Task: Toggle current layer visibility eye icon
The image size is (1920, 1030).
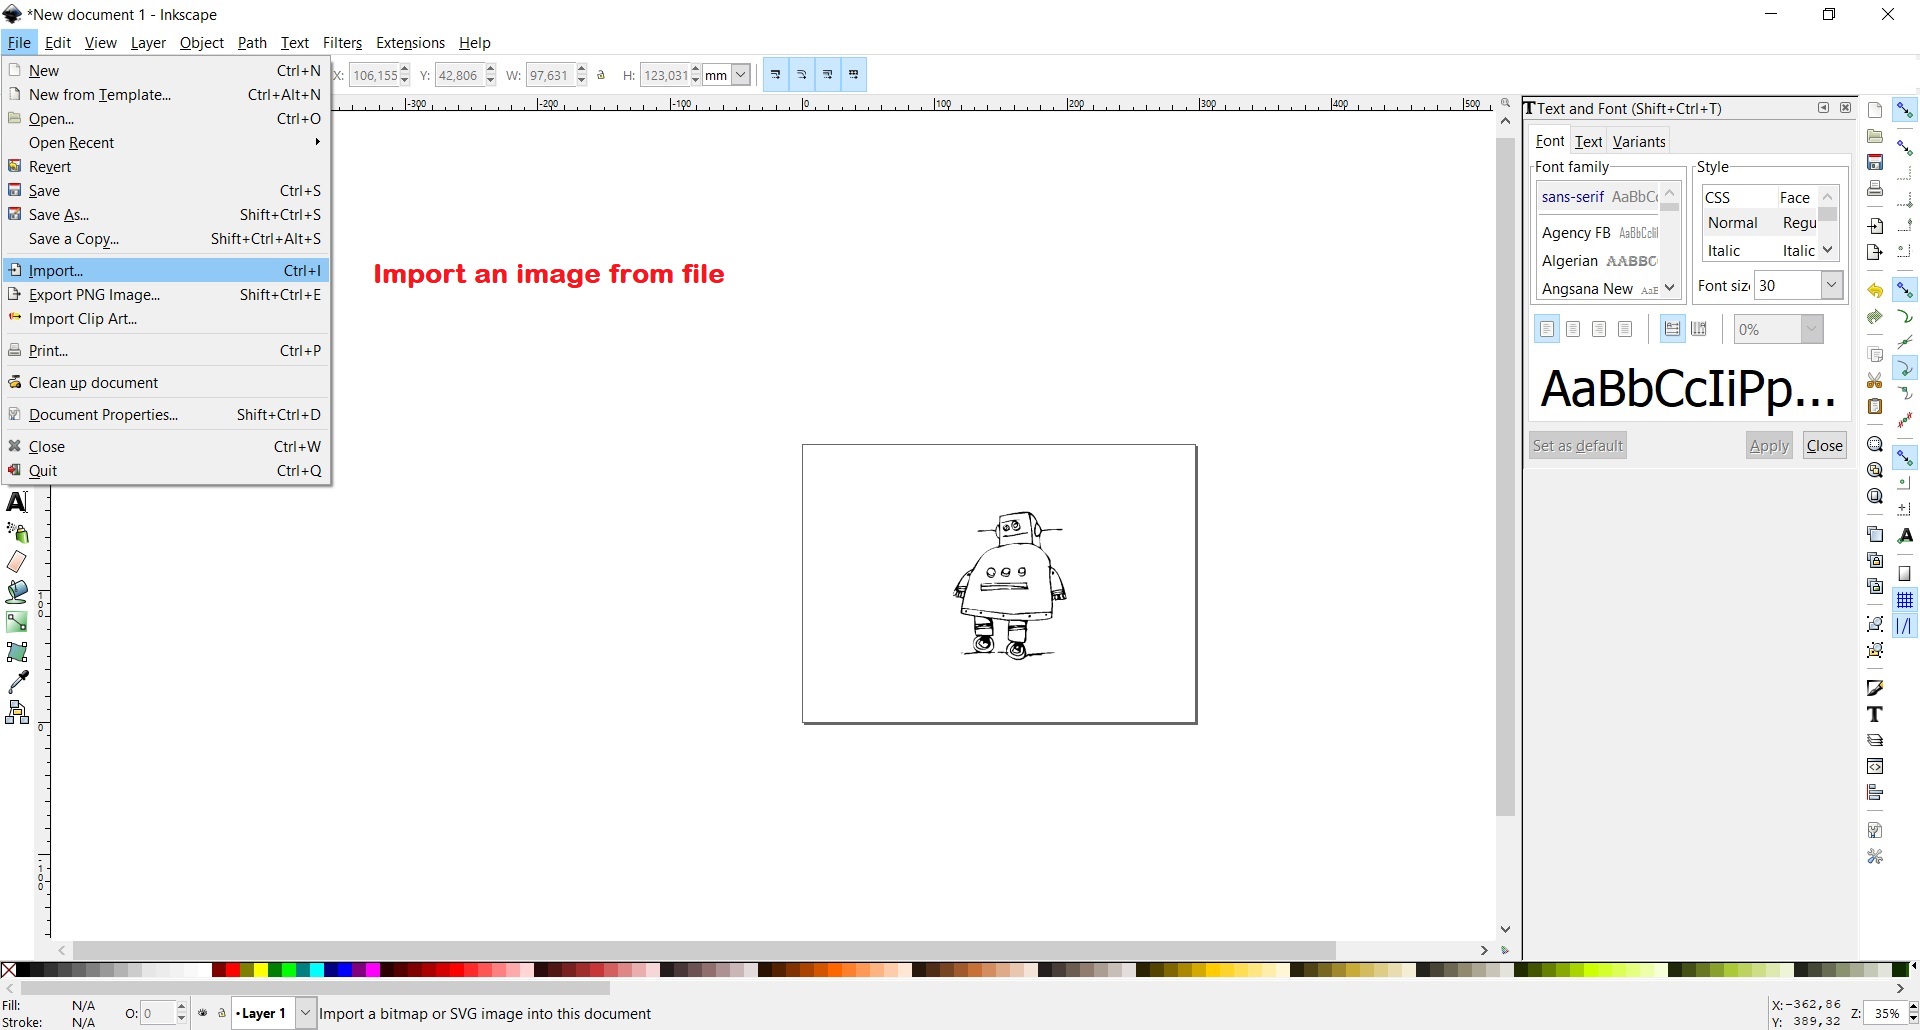Action: pyautogui.click(x=203, y=1013)
